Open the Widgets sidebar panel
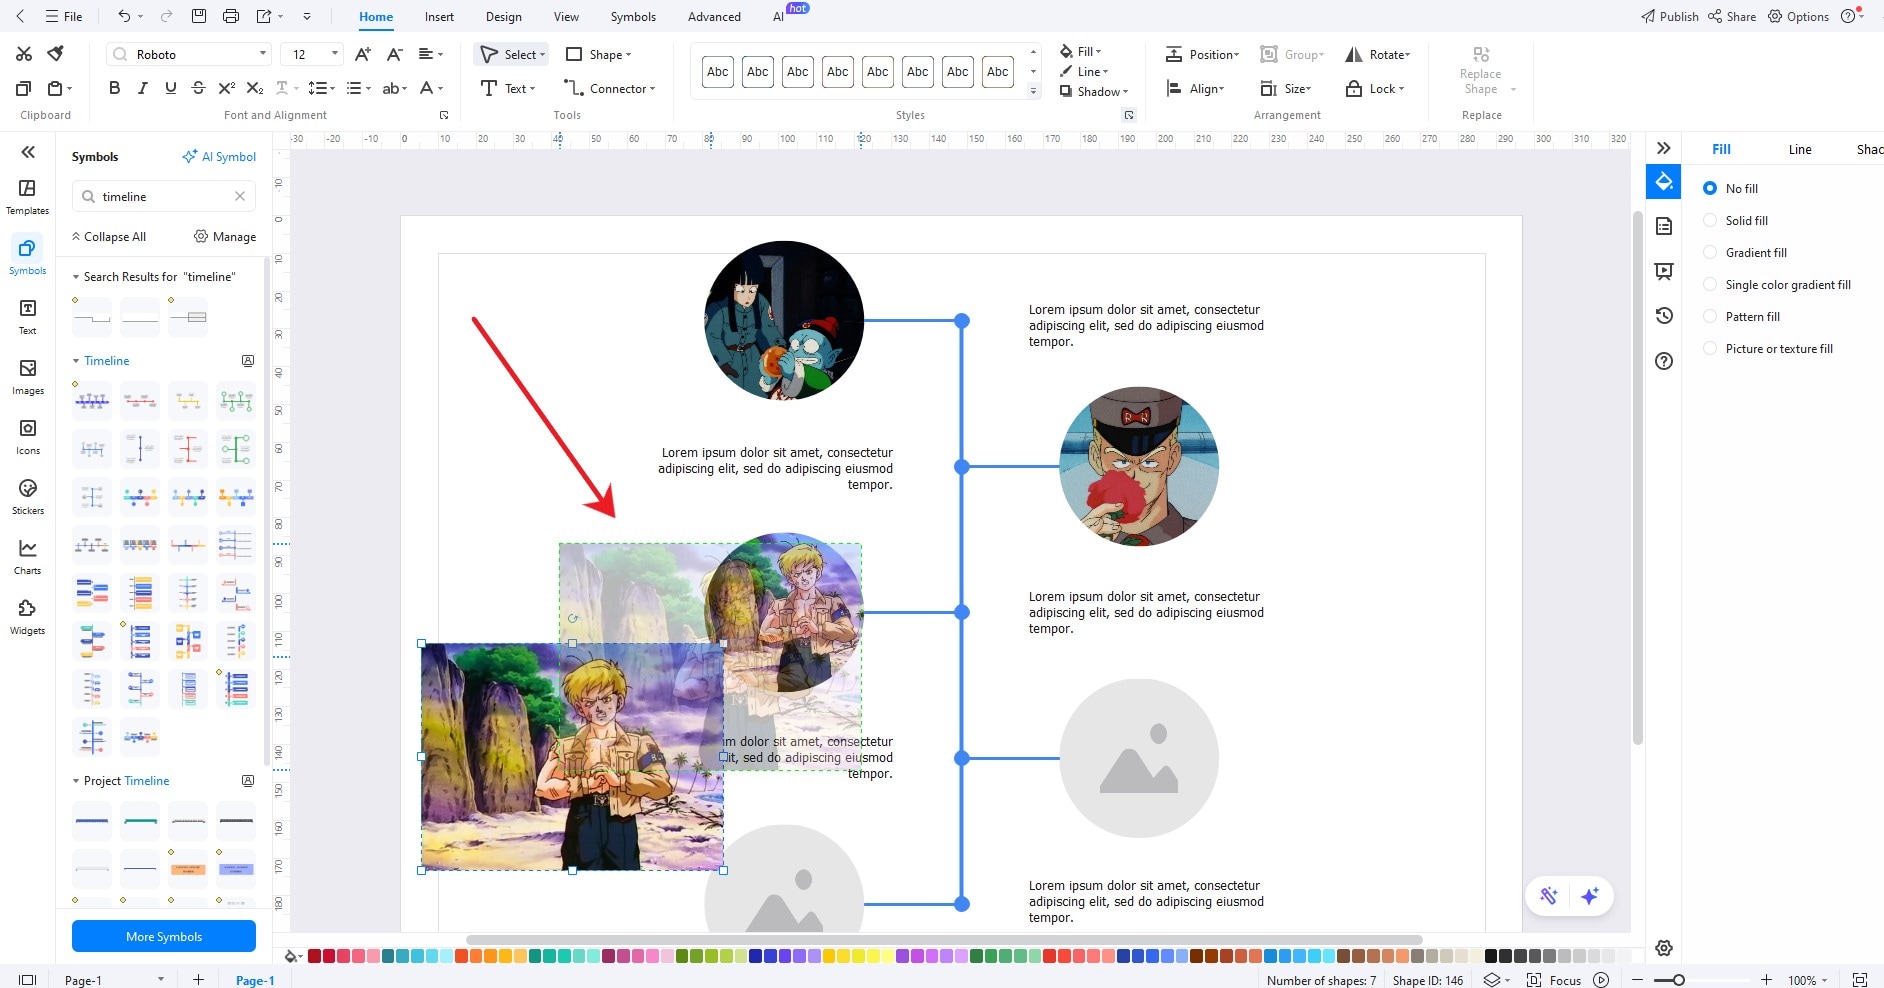This screenshot has height=988, width=1884. pyautogui.click(x=27, y=617)
